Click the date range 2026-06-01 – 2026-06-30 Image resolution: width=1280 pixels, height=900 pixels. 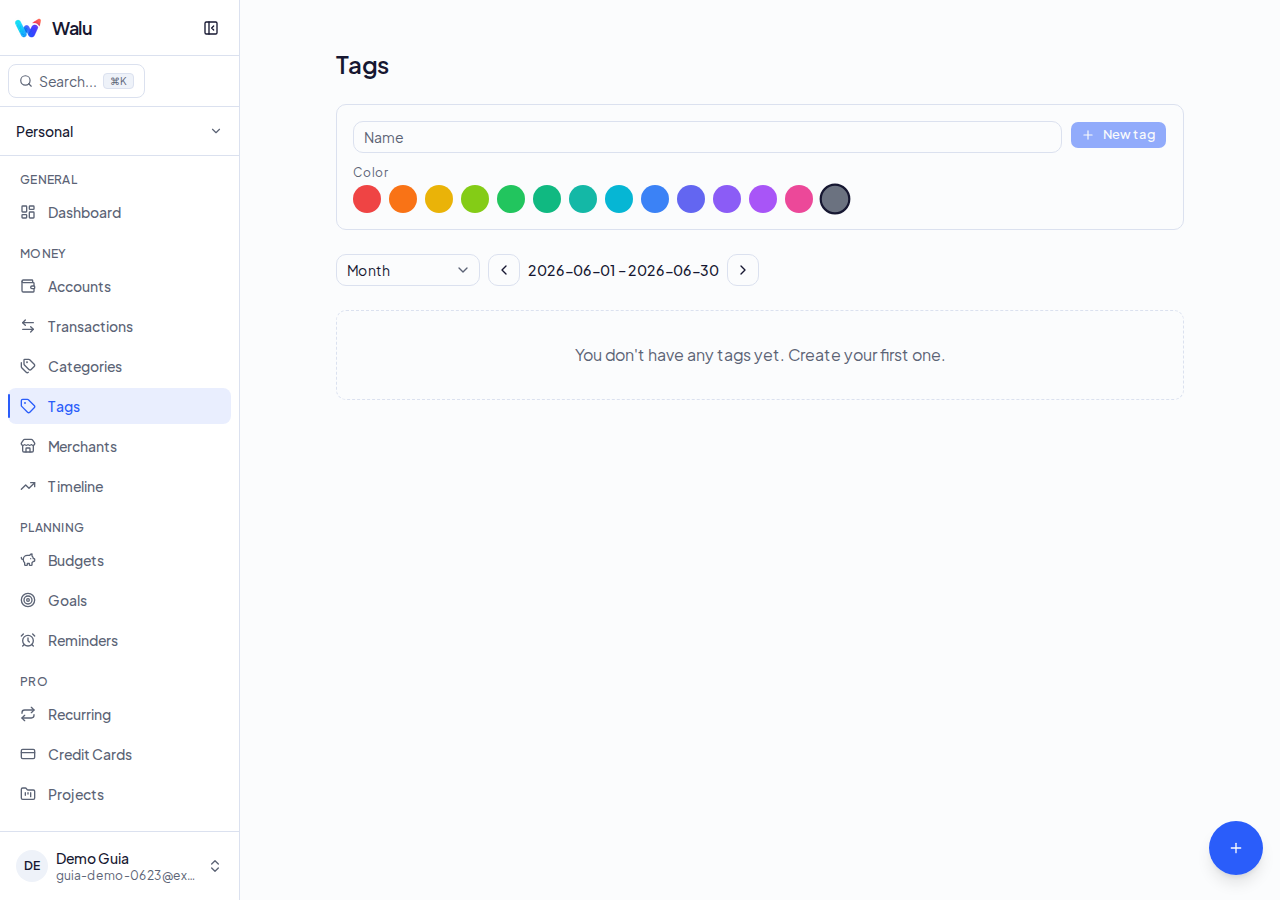[x=623, y=270]
